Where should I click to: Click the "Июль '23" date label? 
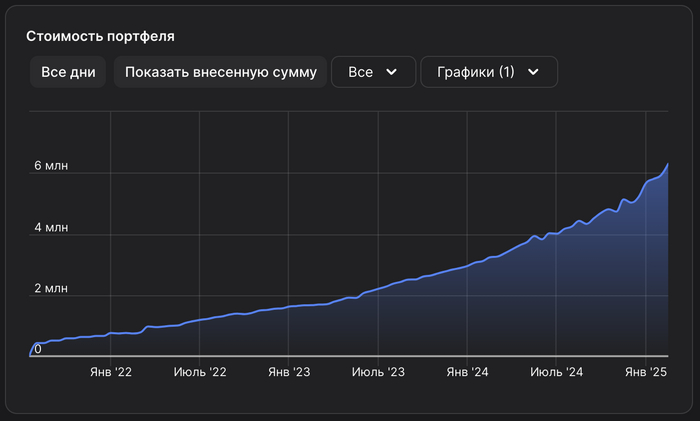point(378,373)
